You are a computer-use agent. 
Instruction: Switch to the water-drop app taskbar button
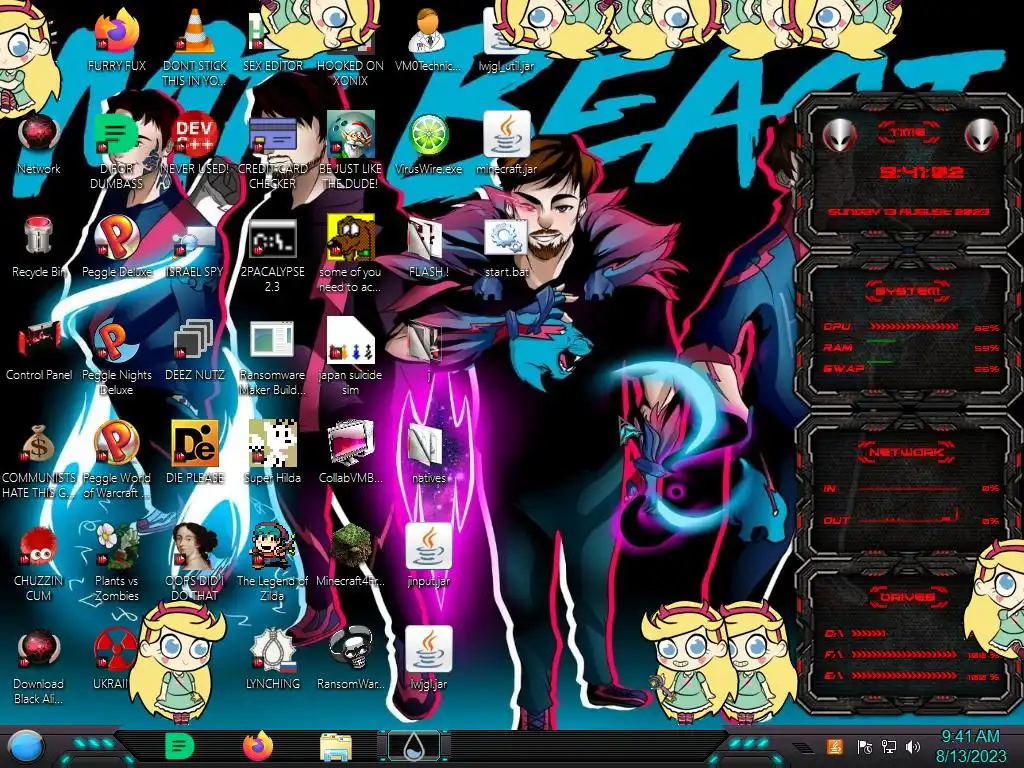coord(413,746)
